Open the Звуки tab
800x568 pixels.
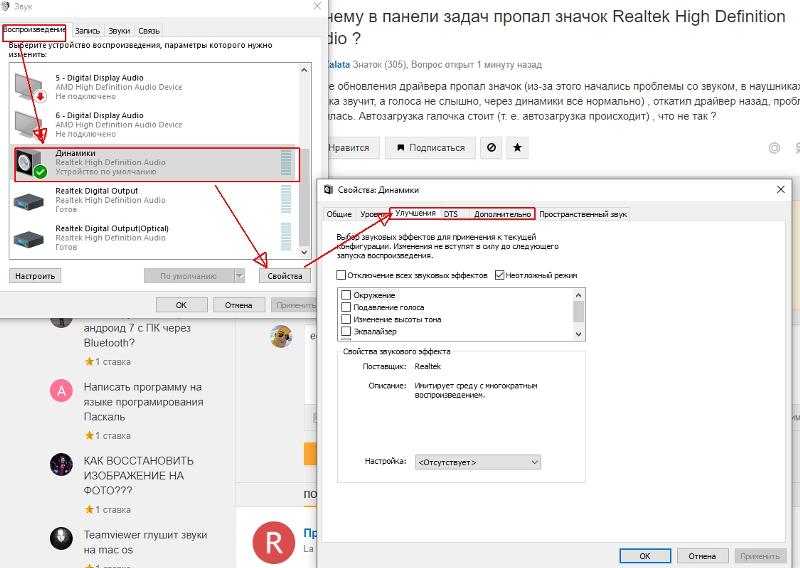point(119,31)
